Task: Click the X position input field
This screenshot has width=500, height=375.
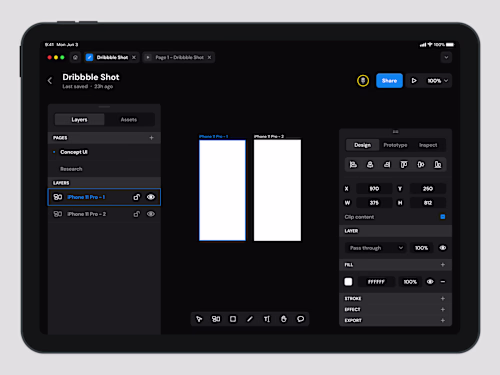Action: click(x=374, y=189)
